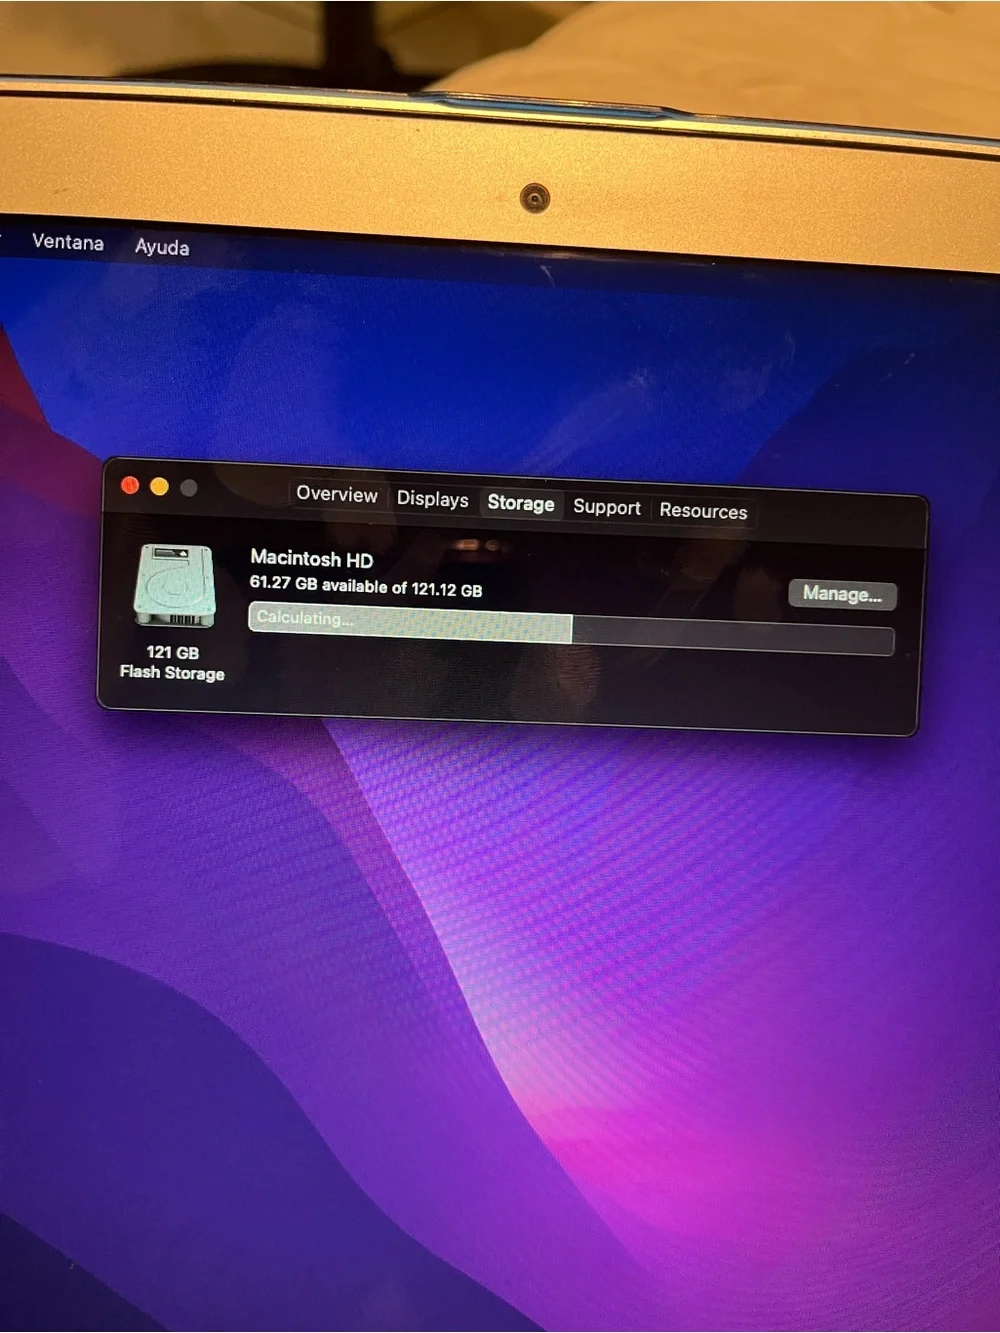Minimize the window with the yellow button
This screenshot has width=1000, height=1333.
[x=159, y=487]
